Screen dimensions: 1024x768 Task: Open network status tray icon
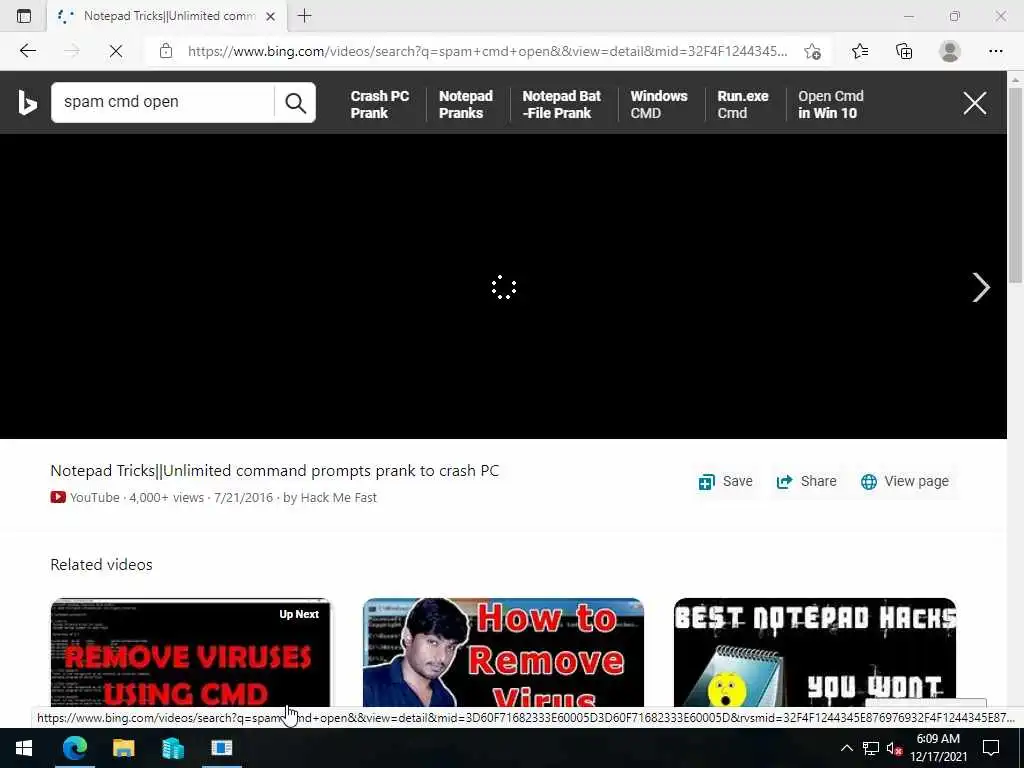tap(871, 748)
